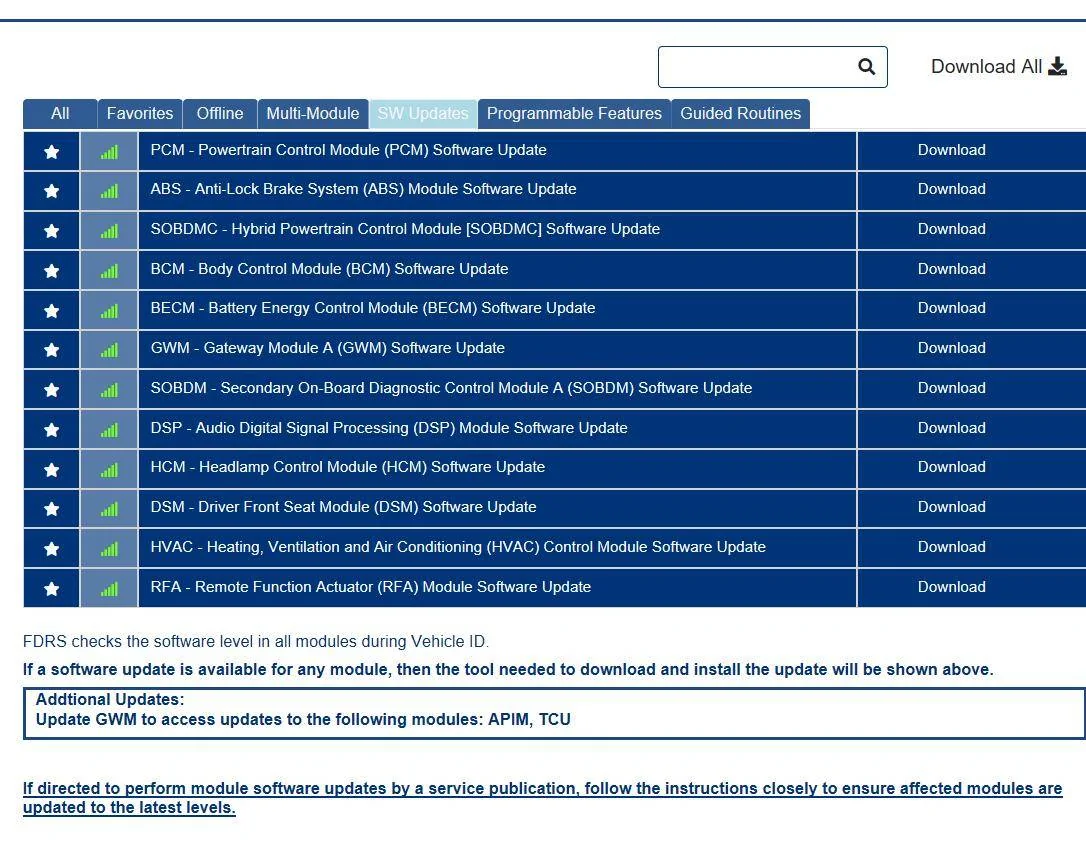Select the Multi-Module tab

[312, 114]
